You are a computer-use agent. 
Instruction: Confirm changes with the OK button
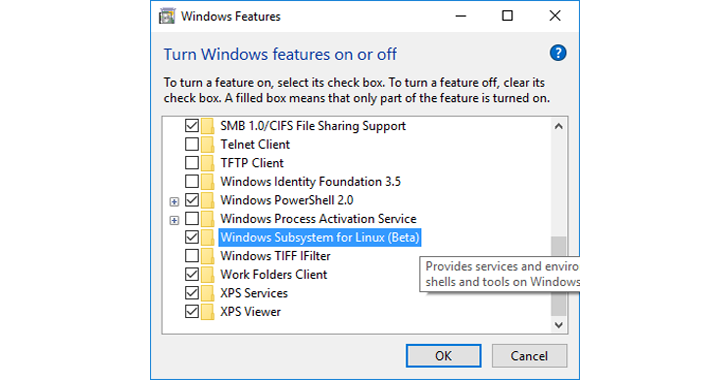click(x=443, y=356)
